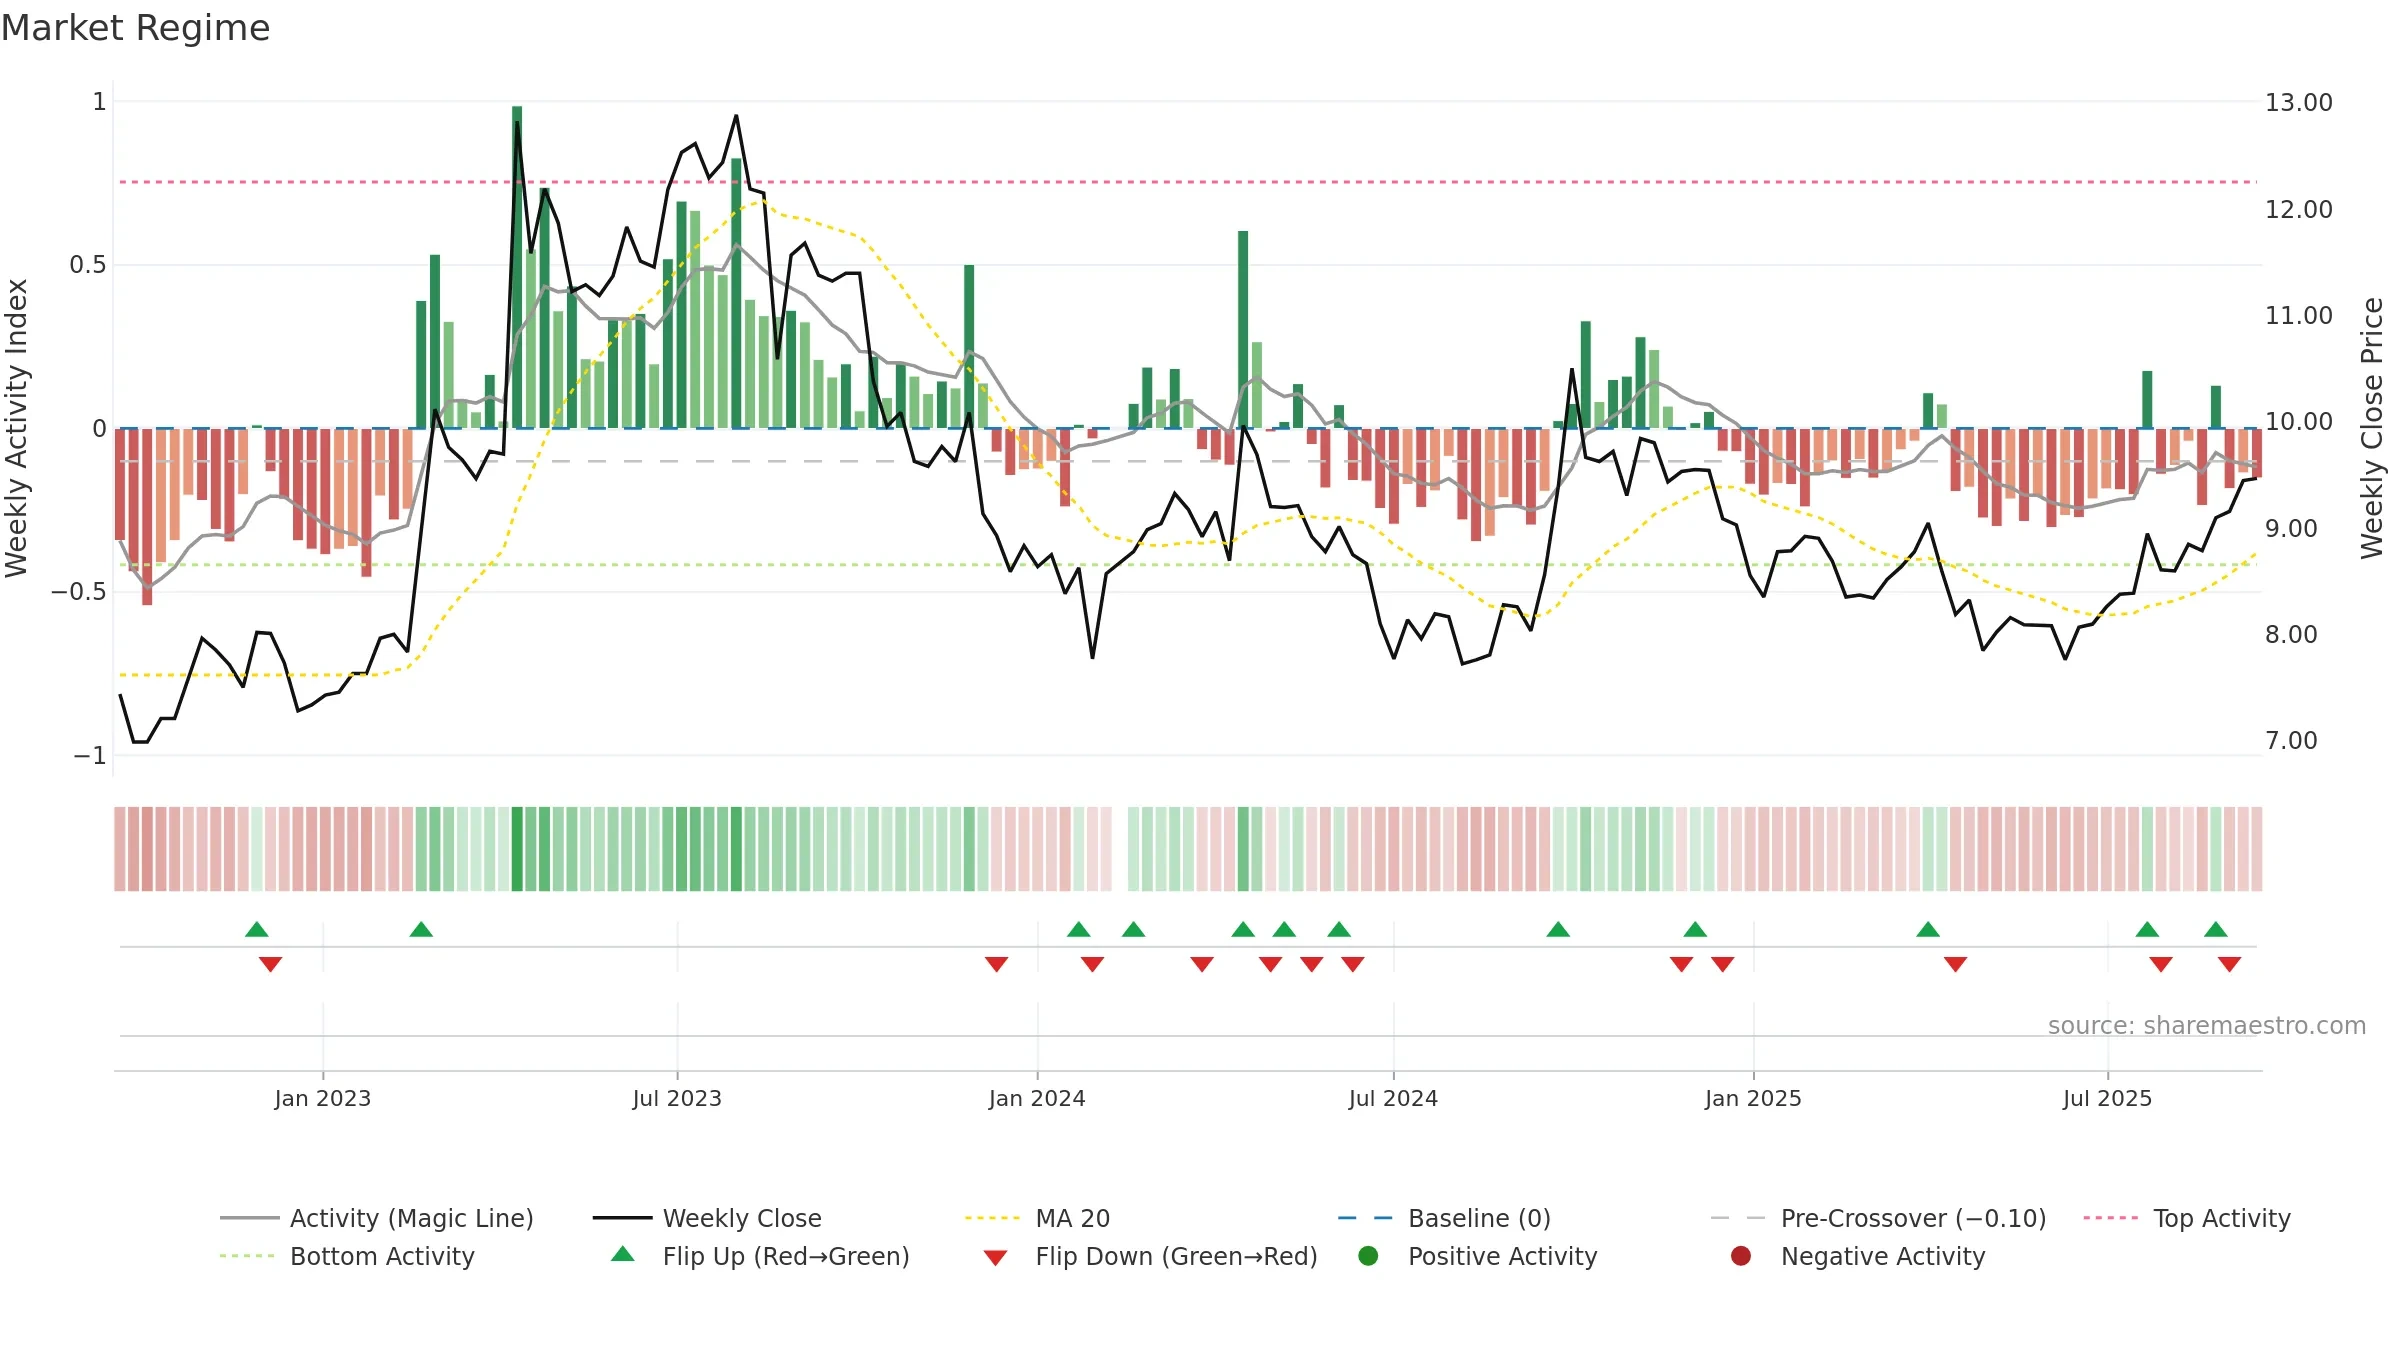This screenshot has height=1350, width=2400.
Task: Click the weekly close price peak near 13.00
Action: pyautogui.click(x=736, y=116)
